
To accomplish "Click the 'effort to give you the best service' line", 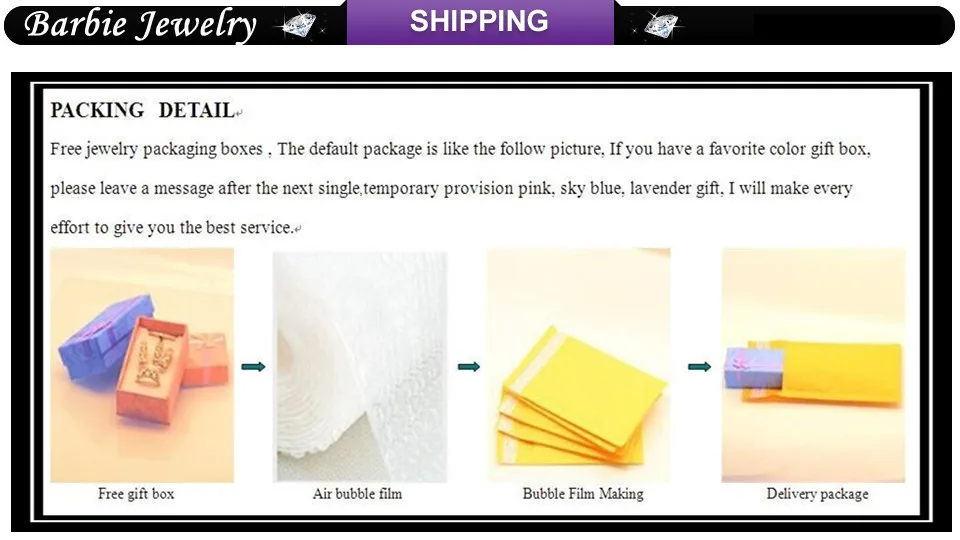I will [172, 228].
